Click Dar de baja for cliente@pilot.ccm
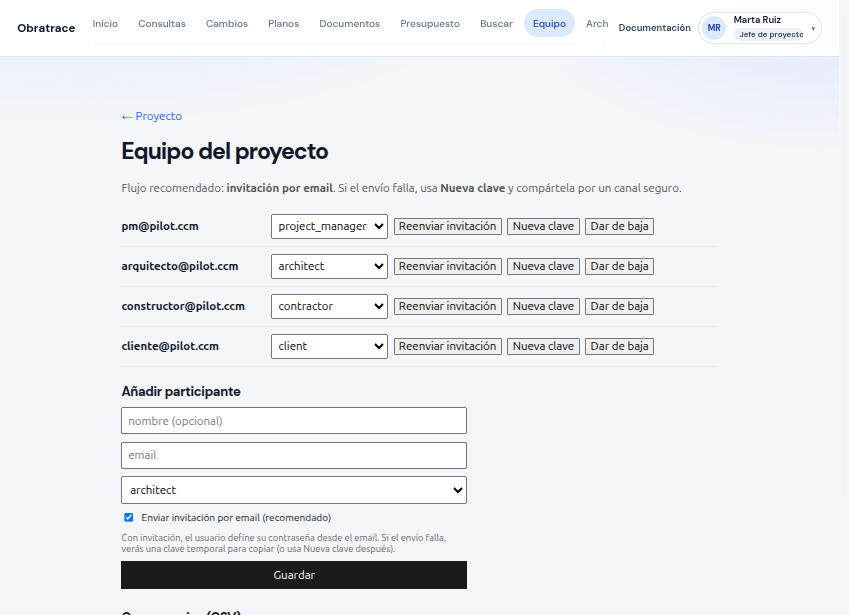 (619, 346)
